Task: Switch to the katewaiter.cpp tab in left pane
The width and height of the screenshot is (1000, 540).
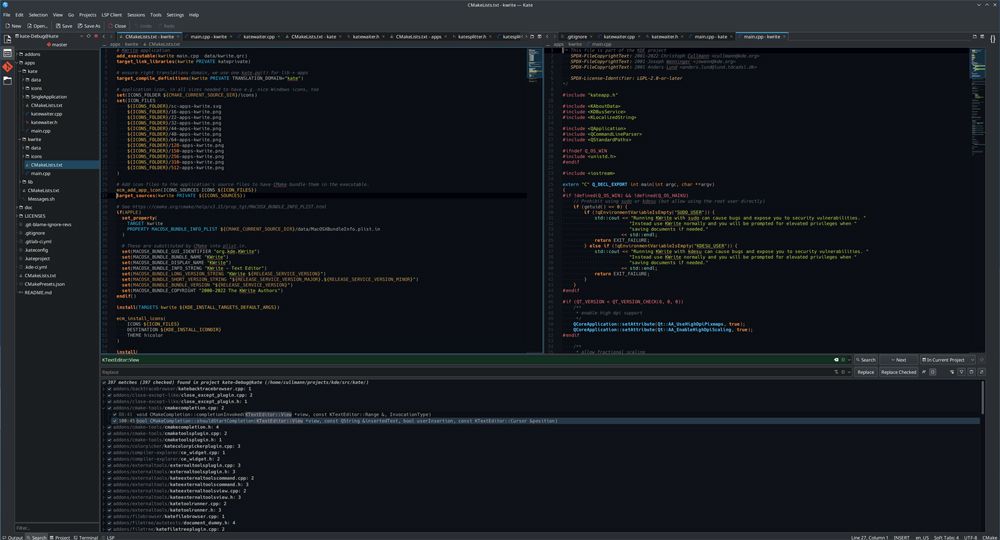Action: coord(258,36)
